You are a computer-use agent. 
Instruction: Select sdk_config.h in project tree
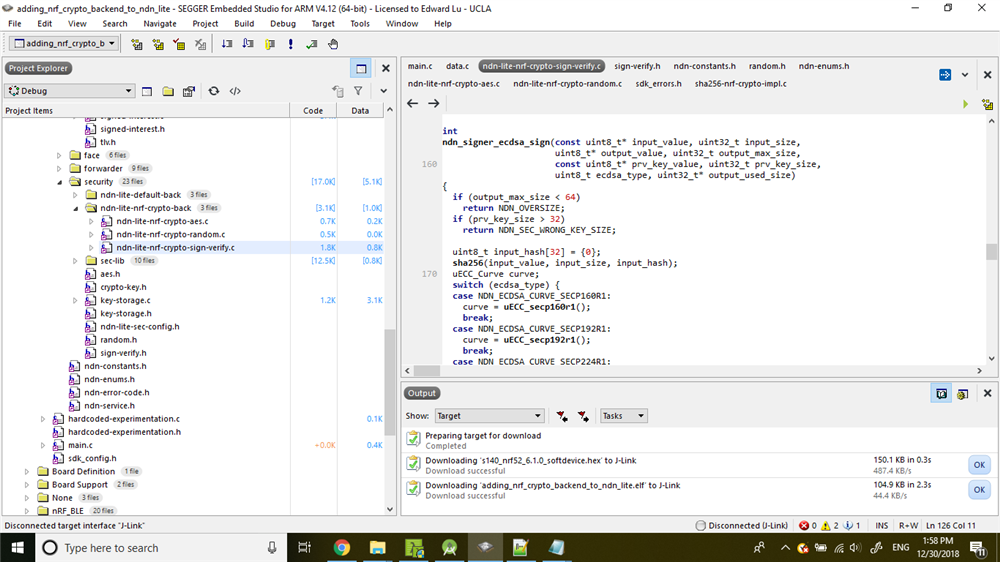click(92, 459)
